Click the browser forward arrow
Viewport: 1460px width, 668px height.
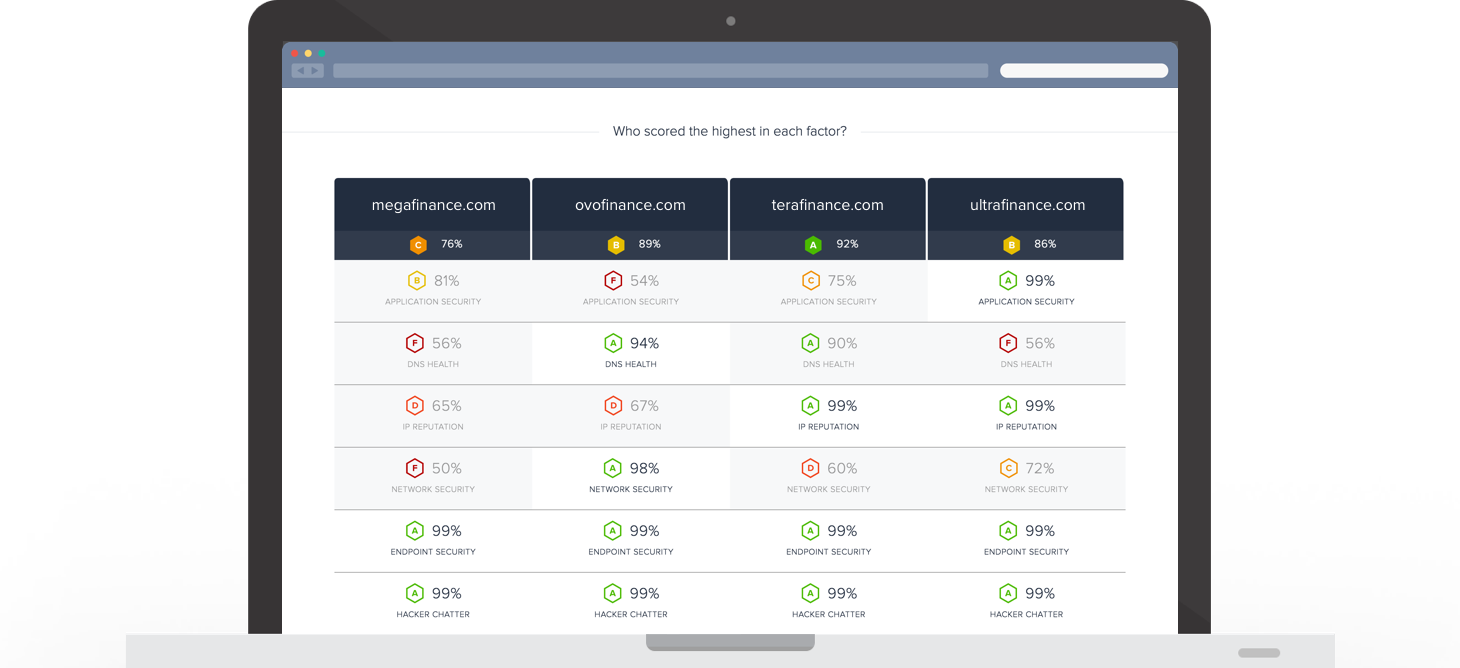pos(315,70)
